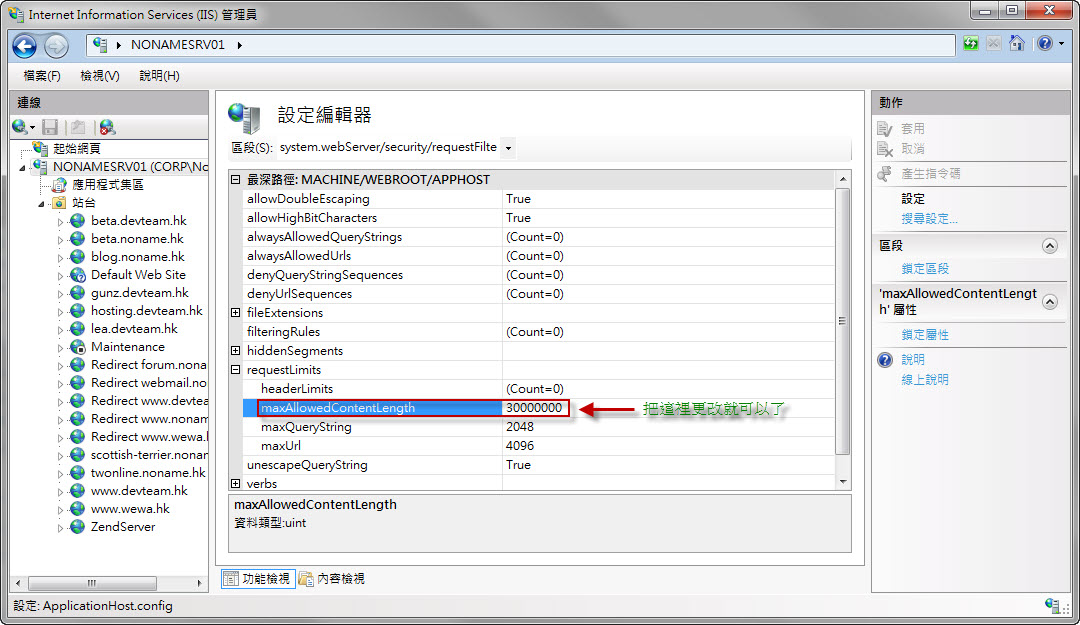
Task: Open the dropdown arrow beside the Help icon
Action: [1061, 43]
